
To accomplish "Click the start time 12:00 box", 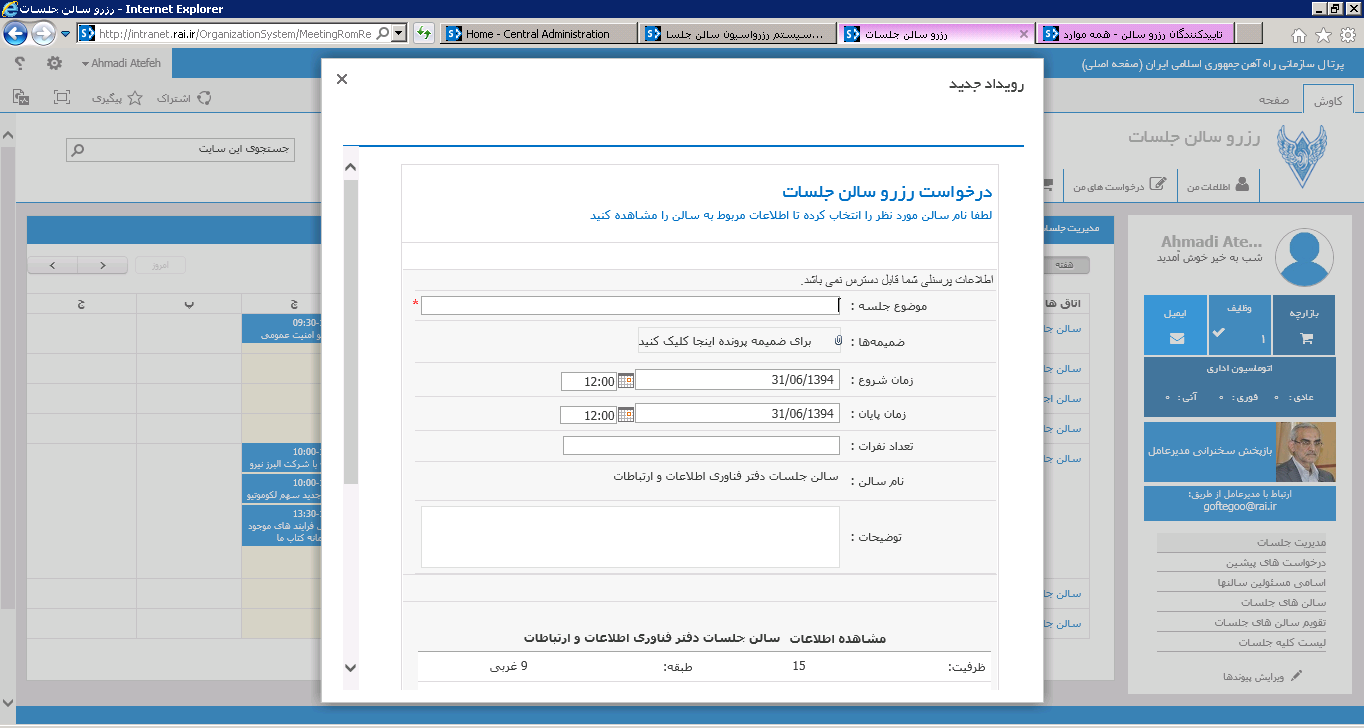I will [590, 381].
